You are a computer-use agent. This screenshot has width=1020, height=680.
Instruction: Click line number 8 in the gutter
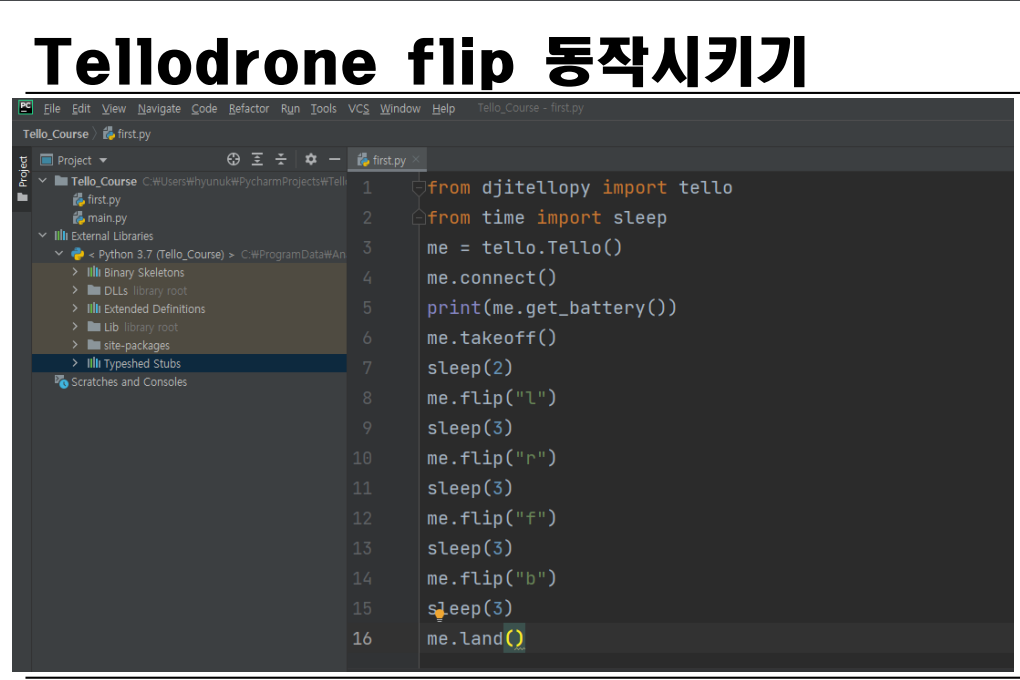368,398
